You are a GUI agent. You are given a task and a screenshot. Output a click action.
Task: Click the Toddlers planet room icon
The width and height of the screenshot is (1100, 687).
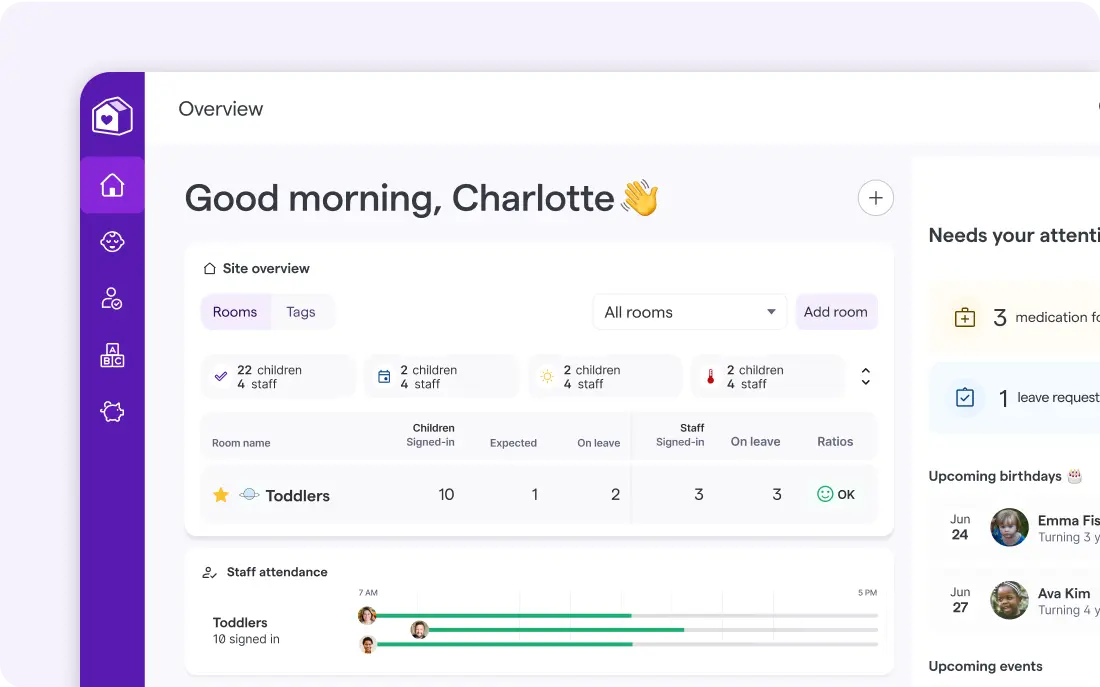[249, 495]
